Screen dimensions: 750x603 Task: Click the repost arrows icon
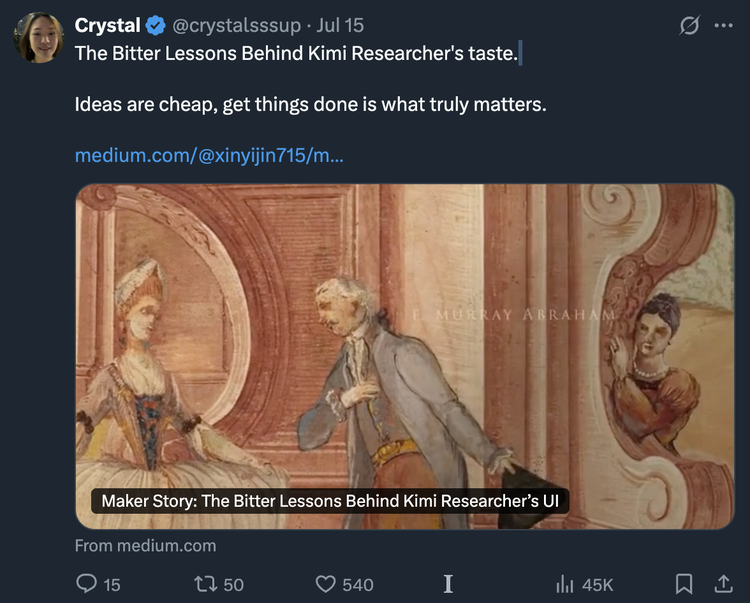tap(205, 584)
